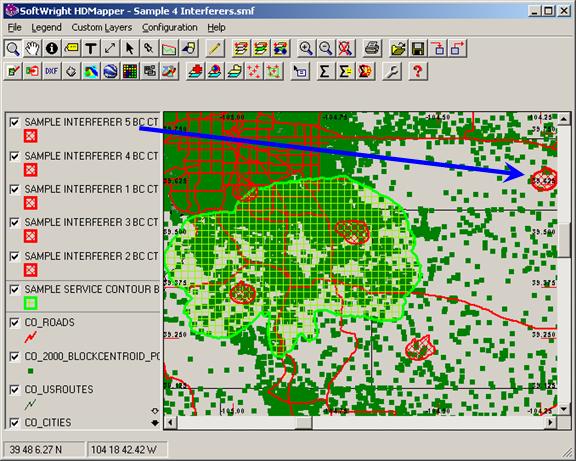Click map vertical scrollbar down arrow

[564, 409]
